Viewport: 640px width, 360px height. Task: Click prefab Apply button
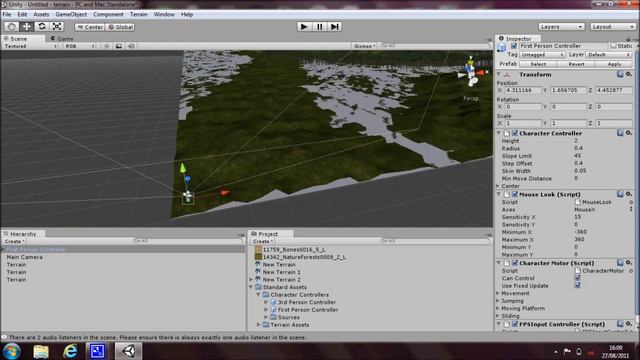[x=614, y=64]
